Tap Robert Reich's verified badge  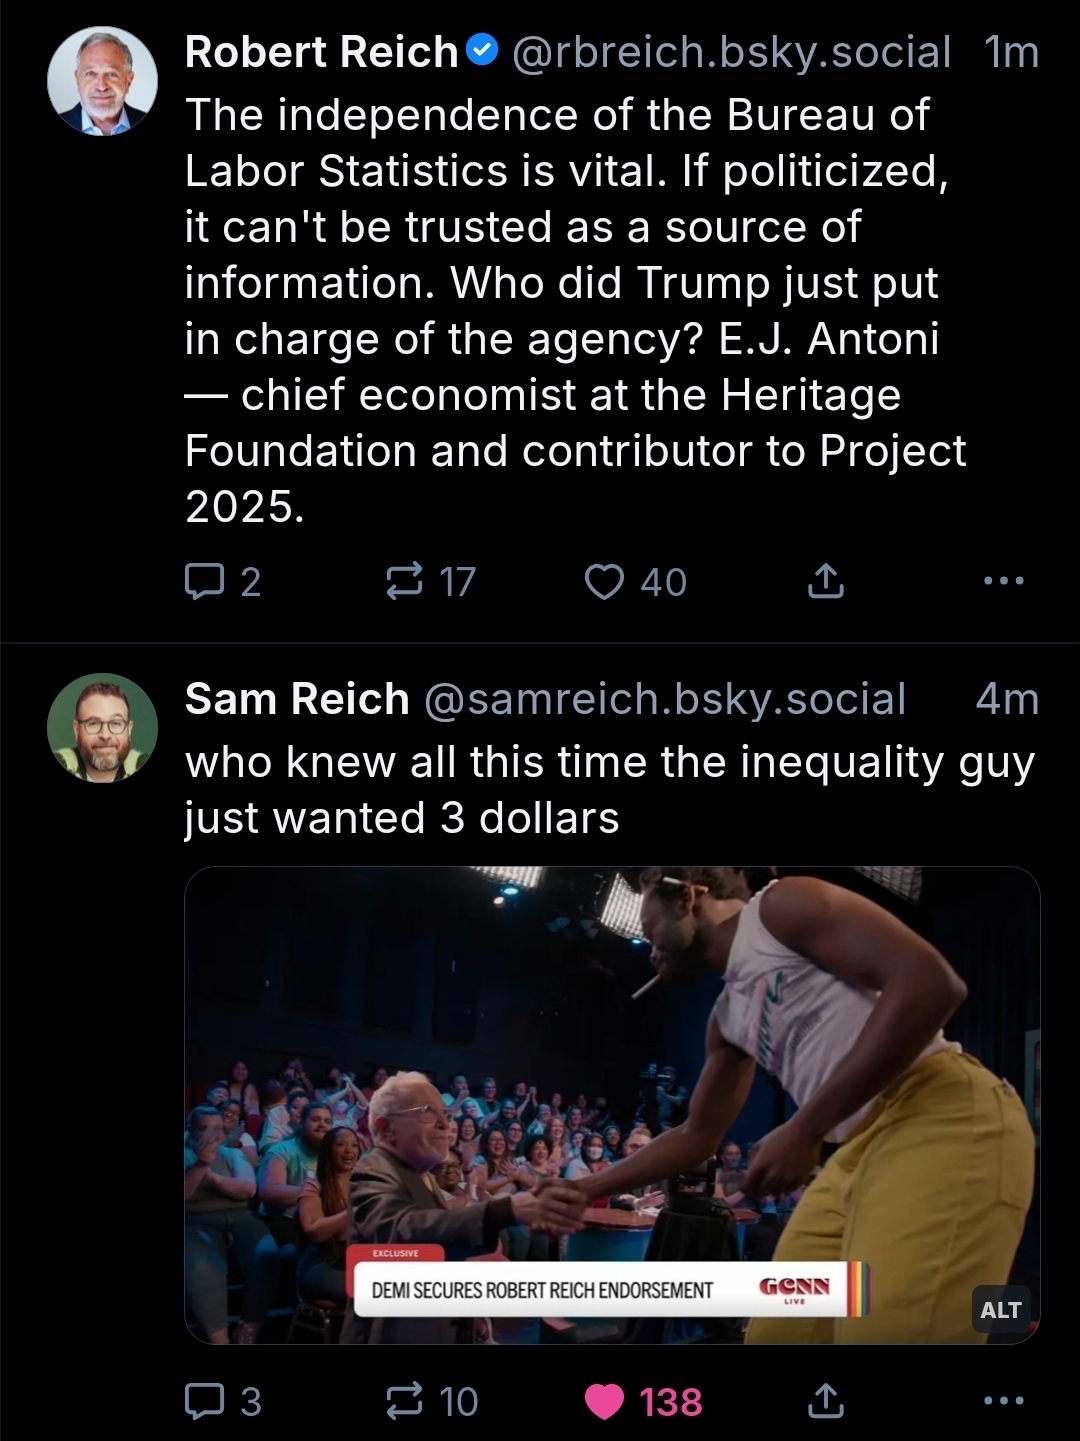(483, 50)
